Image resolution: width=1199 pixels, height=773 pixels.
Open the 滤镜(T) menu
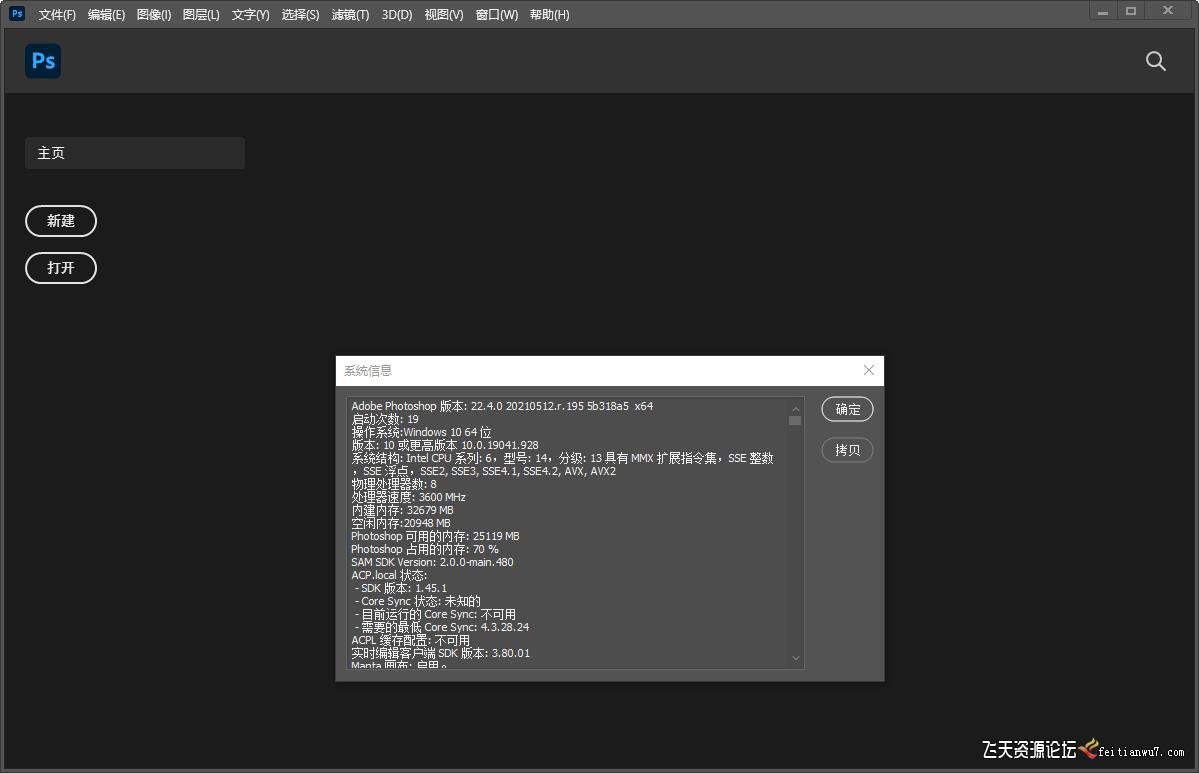pos(350,15)
